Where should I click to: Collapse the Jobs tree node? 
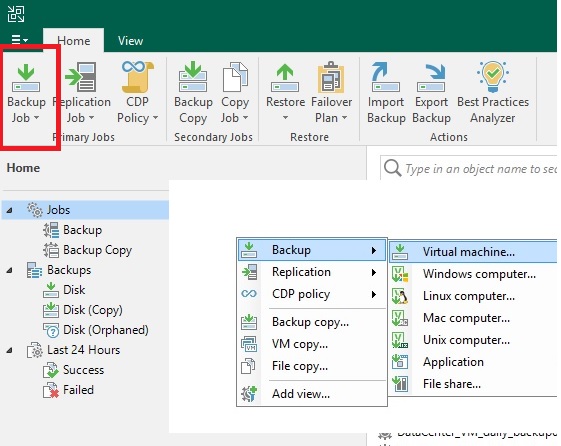pyautogui.click(x=9, y=210)
